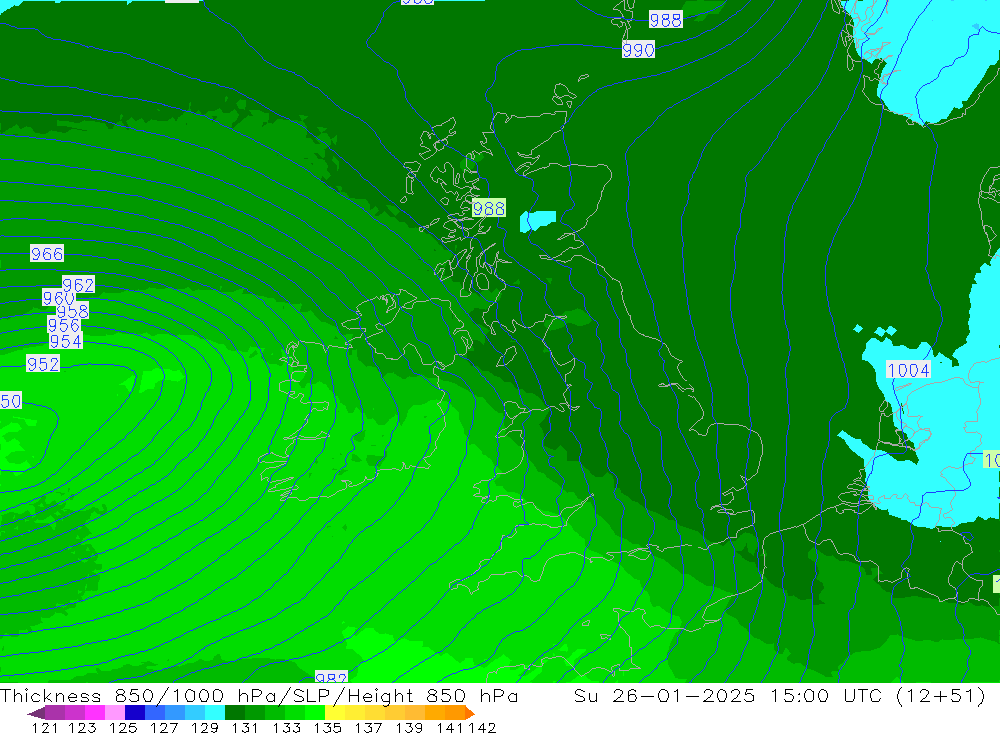Click the cyan legend swatch before 131
The image size is (1000, 733).
pyautogui.click(x=215, y=713)
